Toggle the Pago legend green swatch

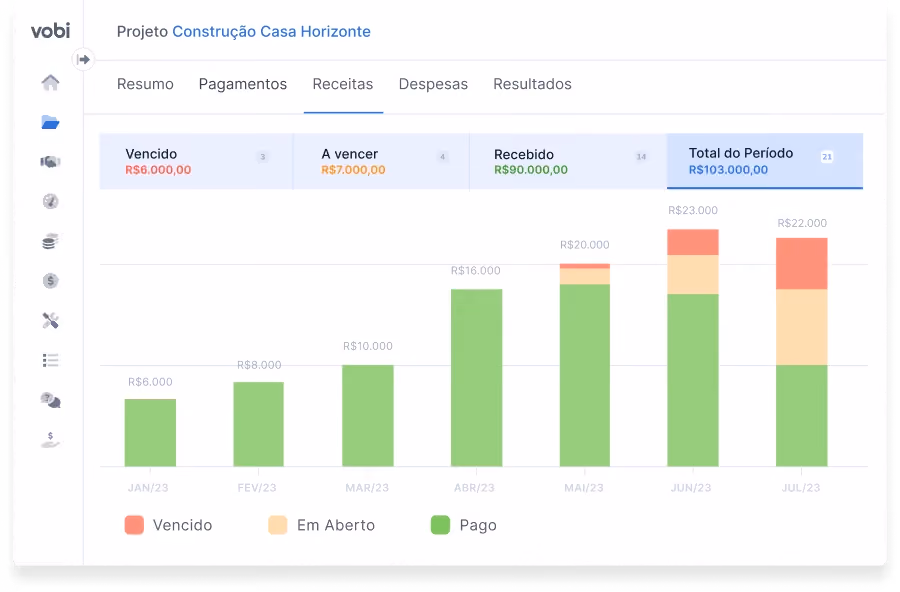[x=440, y=525]
